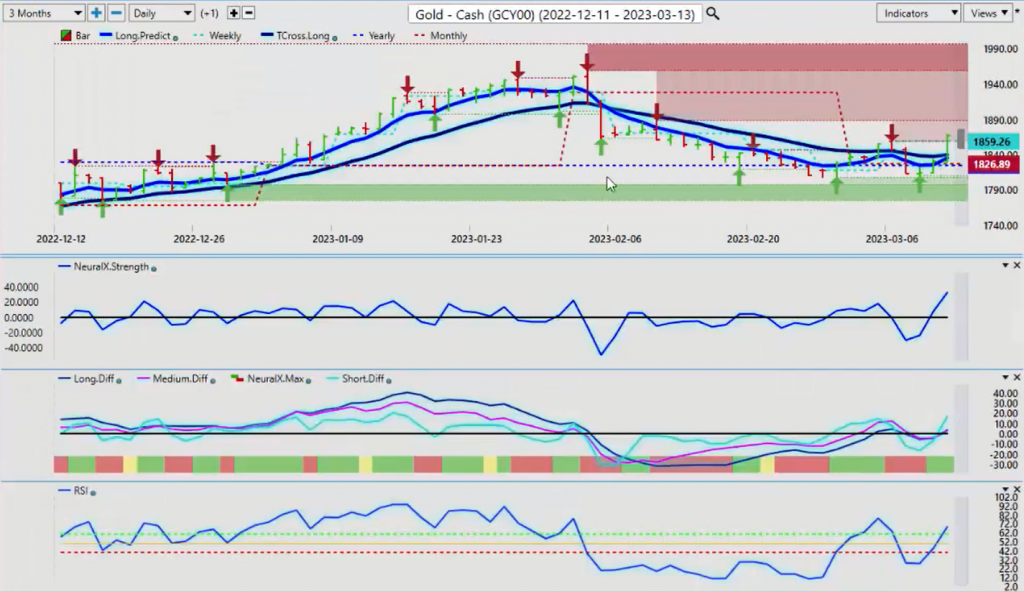Click the blue plus zoom-in button
The height and width of the screenshot is (592, 1024).
click(x=96, y=13)
